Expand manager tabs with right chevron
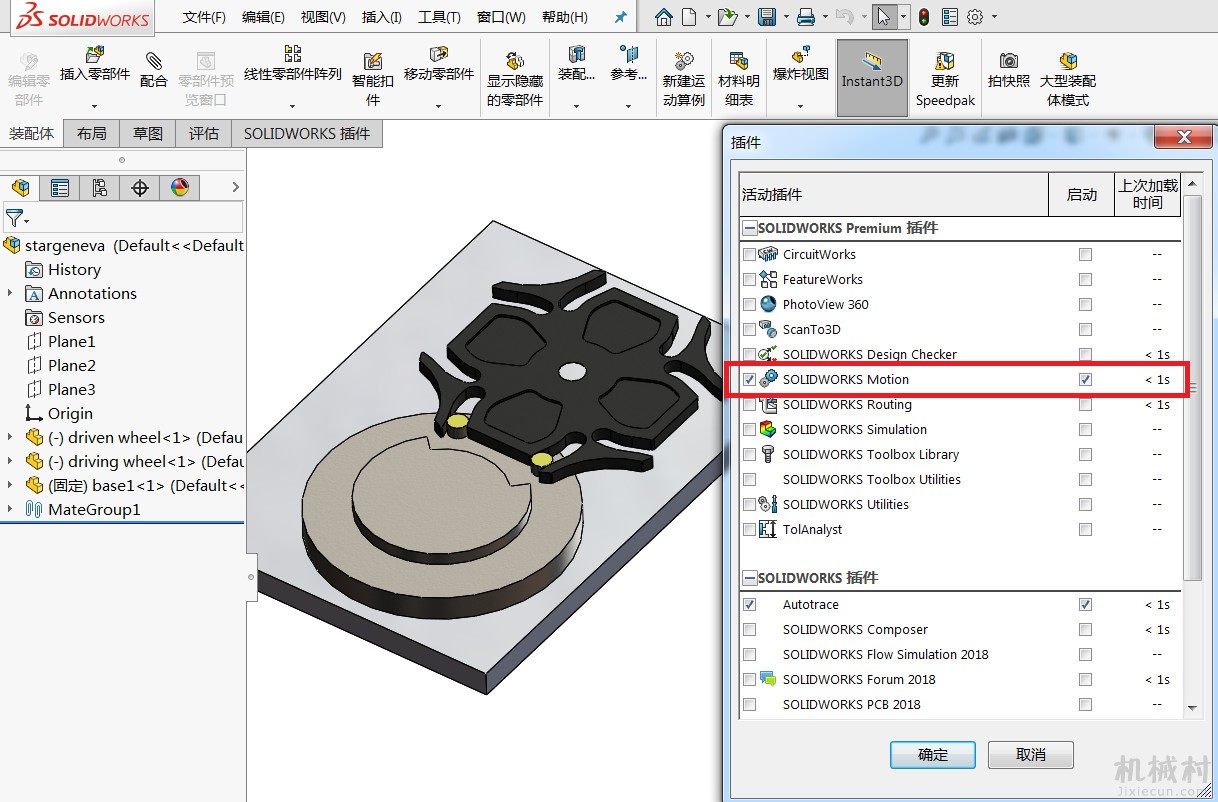 [236, 187]
